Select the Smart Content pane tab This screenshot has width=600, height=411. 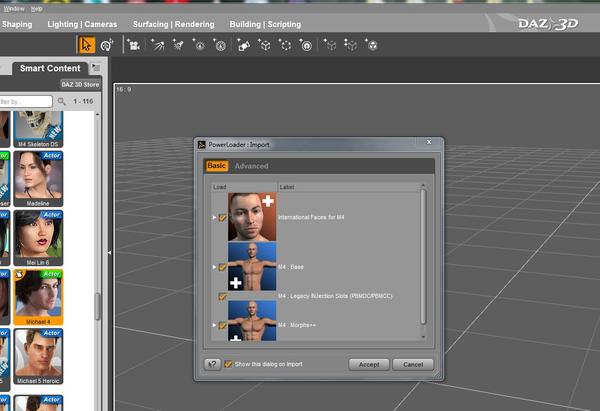pos(50,68)
